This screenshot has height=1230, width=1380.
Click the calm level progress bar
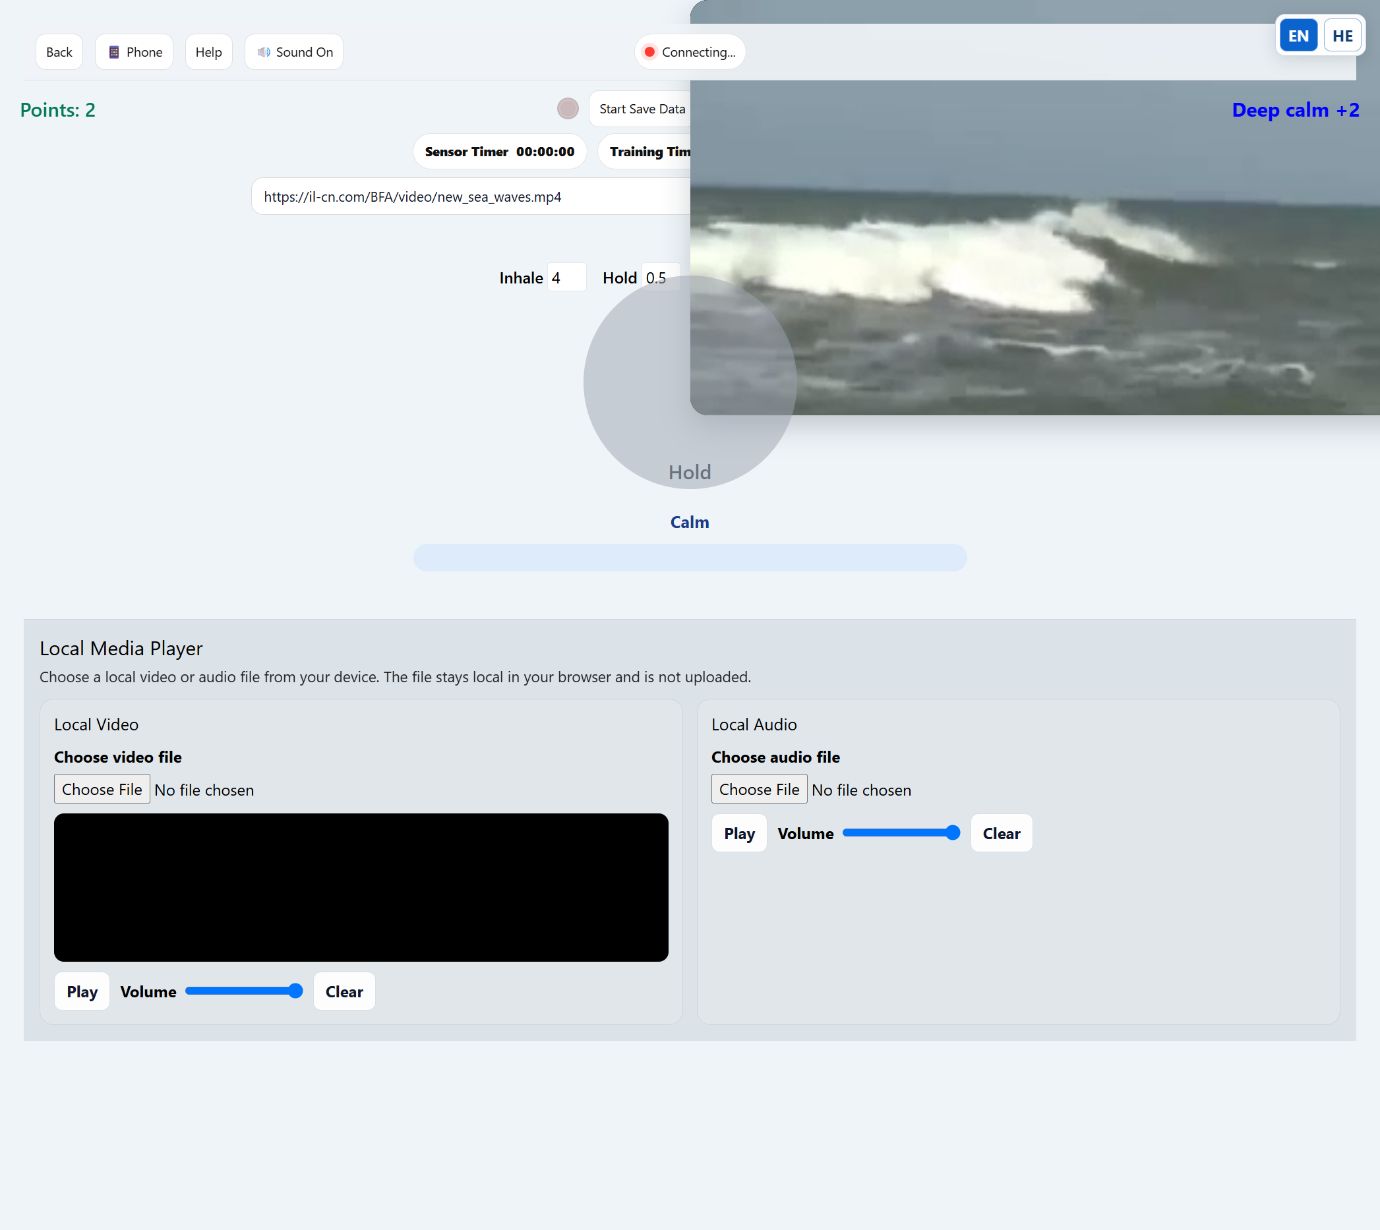[690, 558]
